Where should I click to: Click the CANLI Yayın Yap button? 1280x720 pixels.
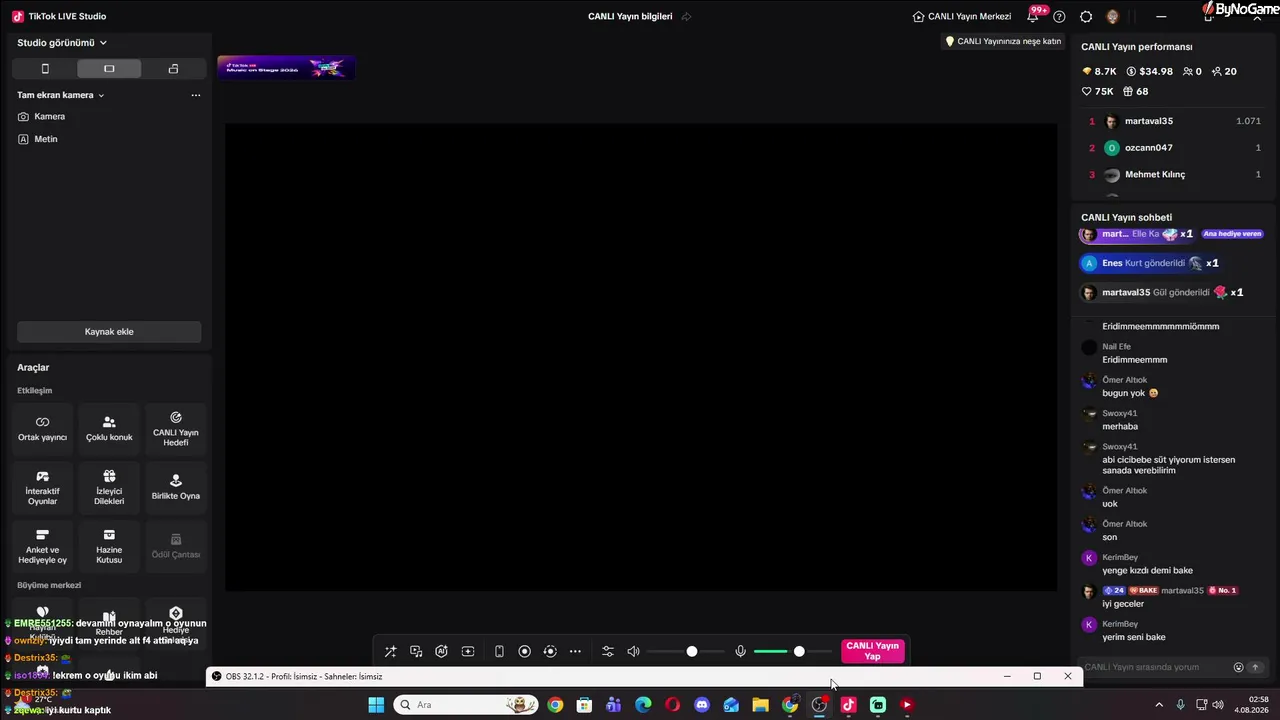click(x=873, y=652)
